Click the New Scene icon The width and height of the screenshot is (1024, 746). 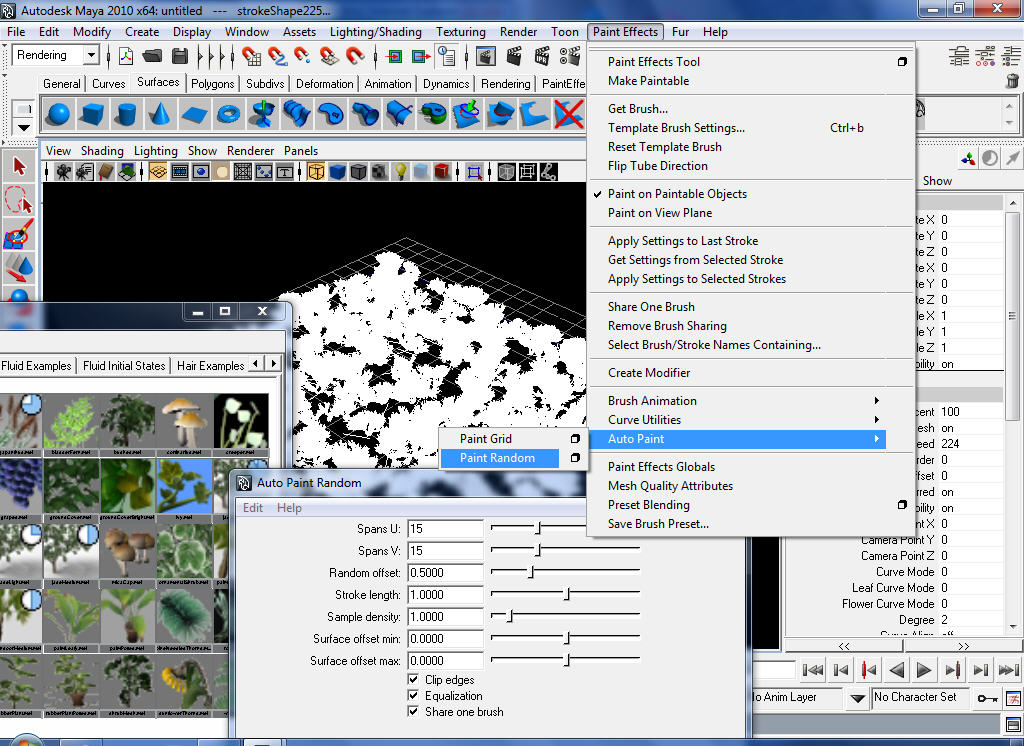[125, 56]
